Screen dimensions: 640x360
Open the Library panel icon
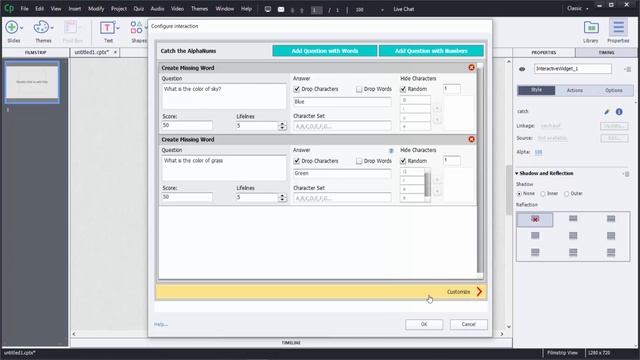click(x=591, y=28)
